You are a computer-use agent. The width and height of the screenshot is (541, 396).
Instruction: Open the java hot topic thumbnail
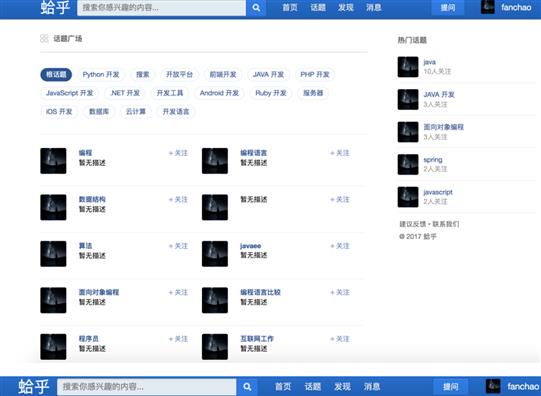pos(408,67)
